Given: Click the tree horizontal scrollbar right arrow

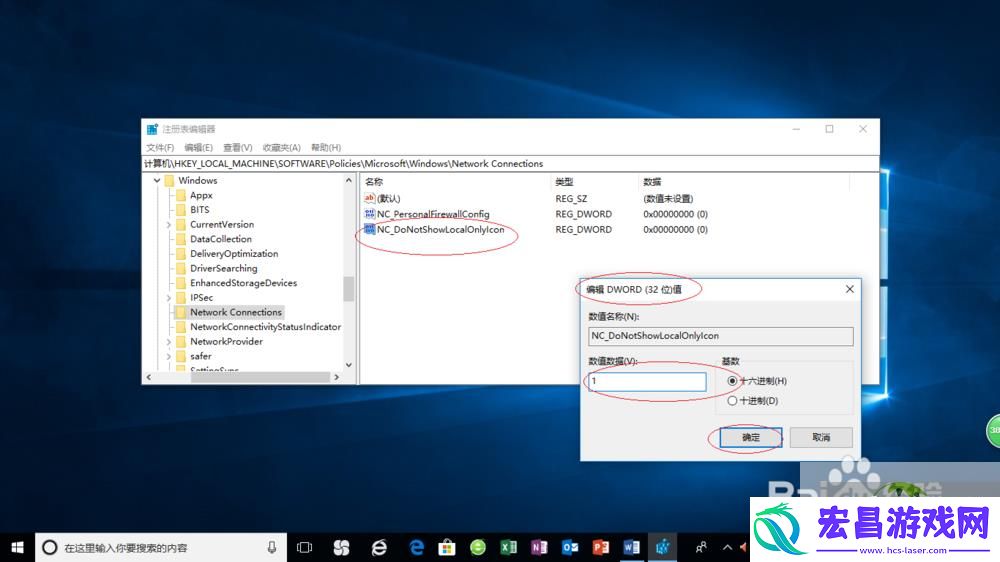Looking at the screenshot, I should click(x=337, y=377).
